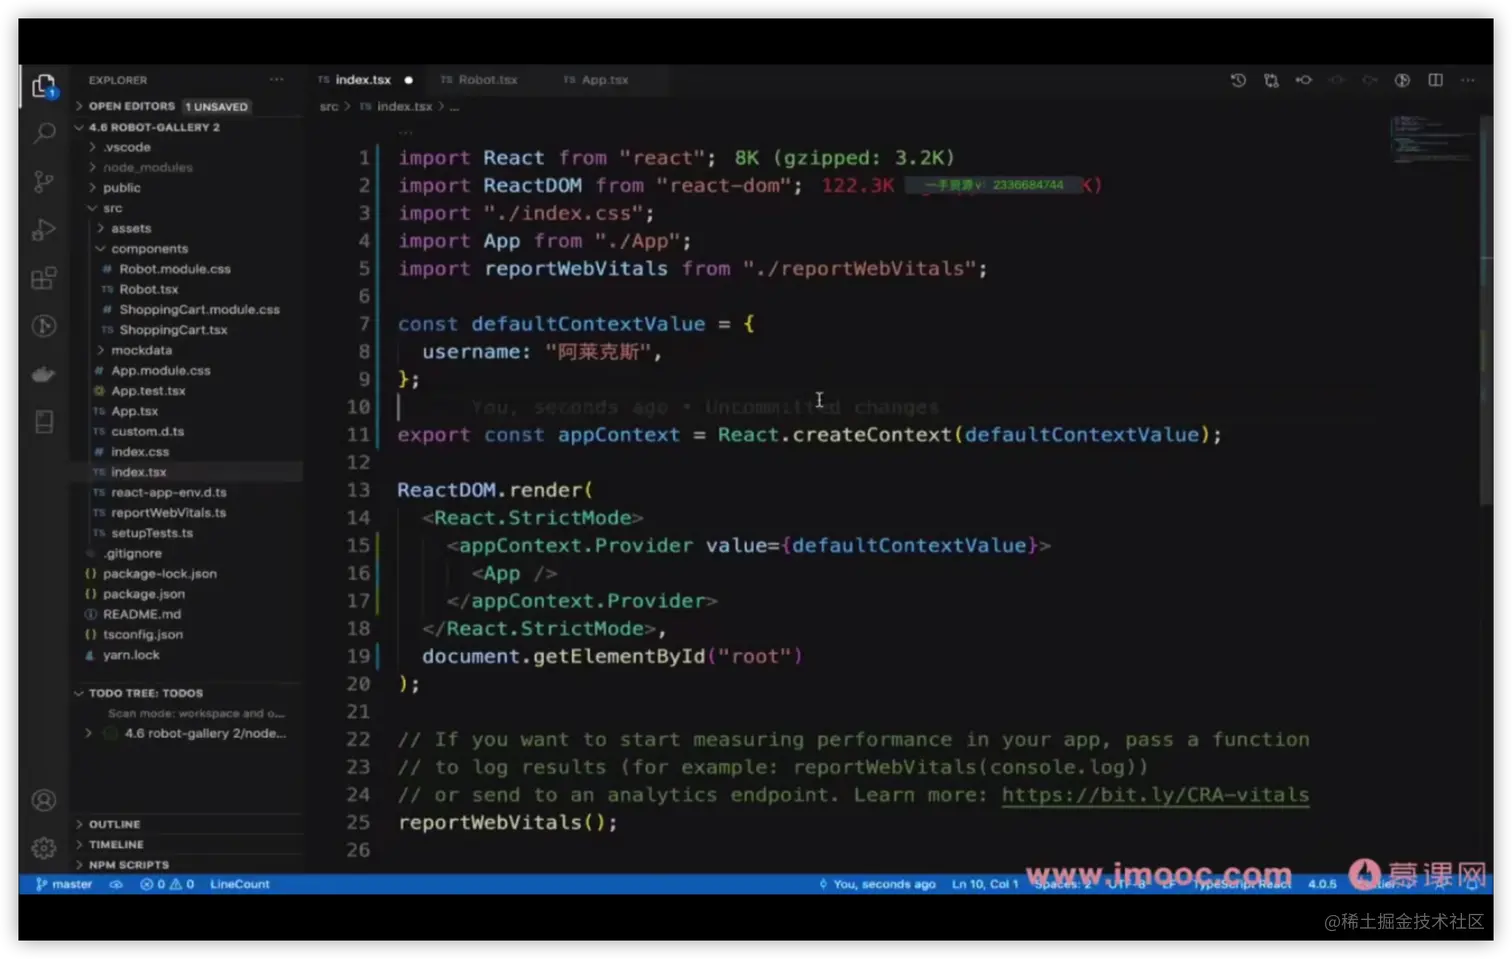Open tsconfig.json file
Viewport: 1512px width, 959px height.
coord(142,634)
